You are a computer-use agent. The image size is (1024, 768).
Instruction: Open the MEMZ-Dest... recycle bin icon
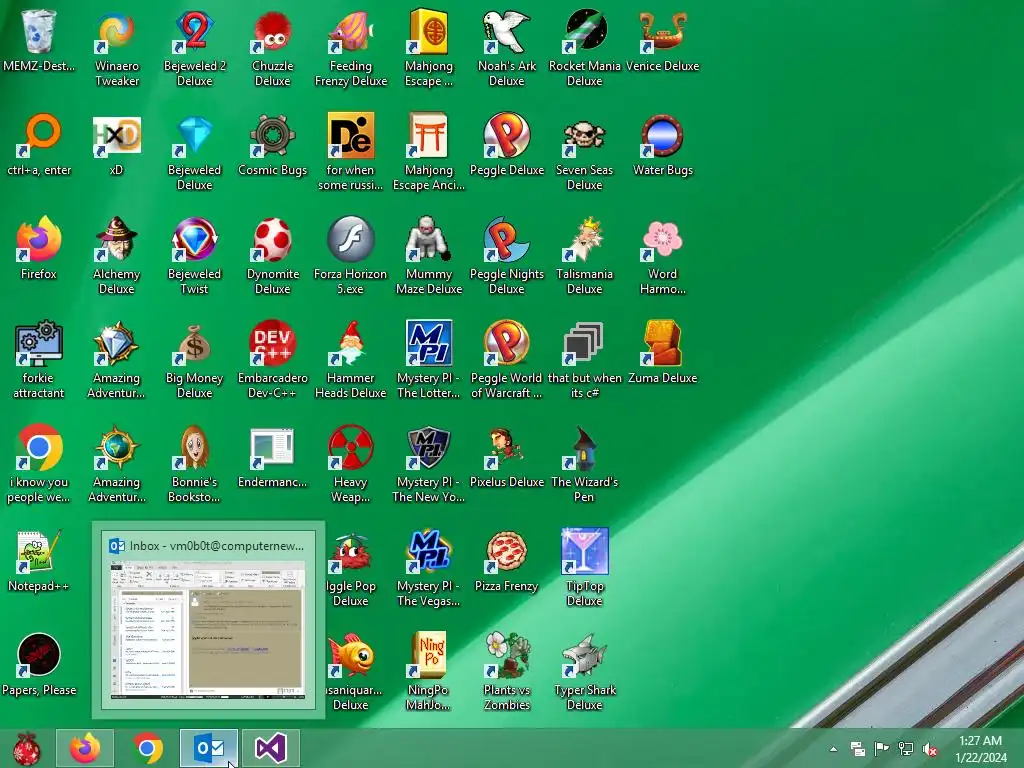[x=39, y=31]
